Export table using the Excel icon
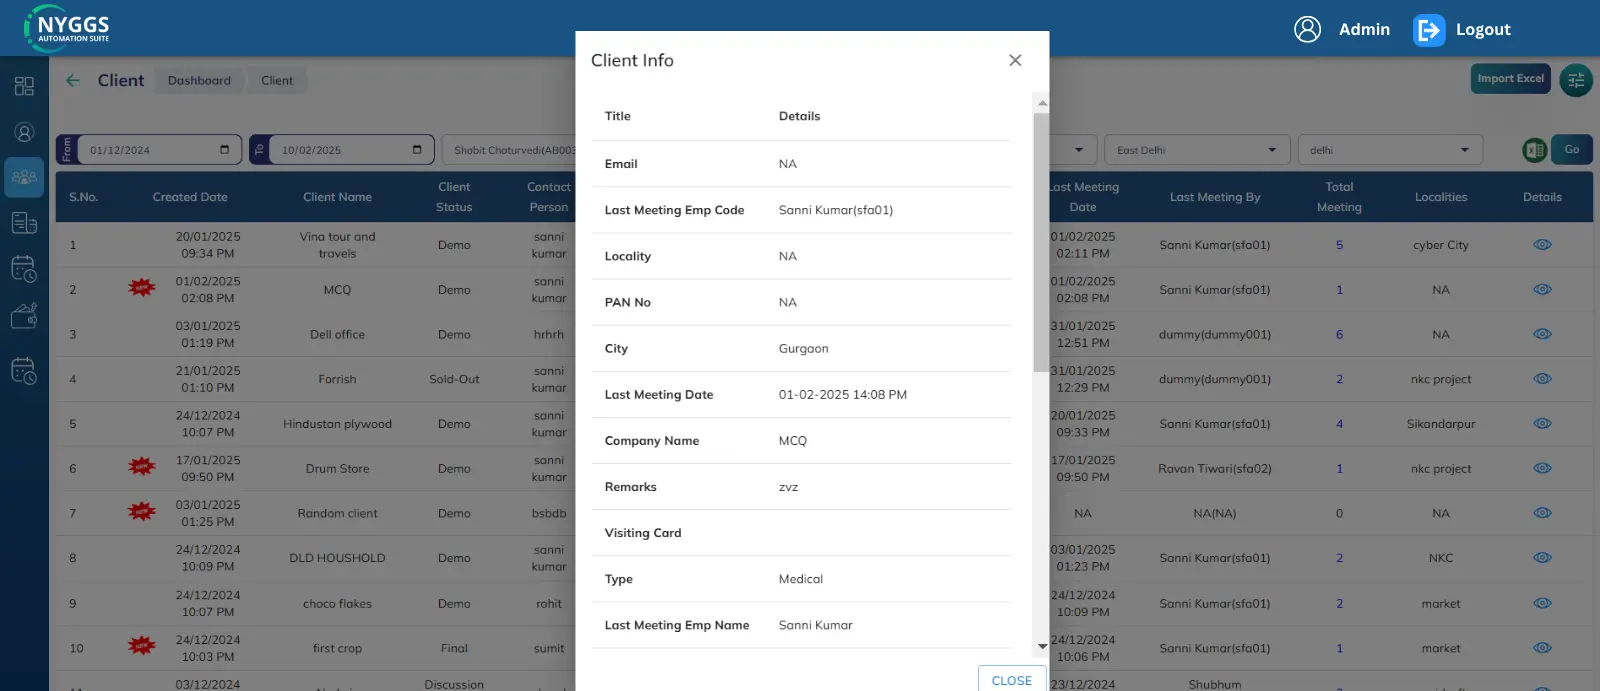The image size is (1600, 691). 1534,150
